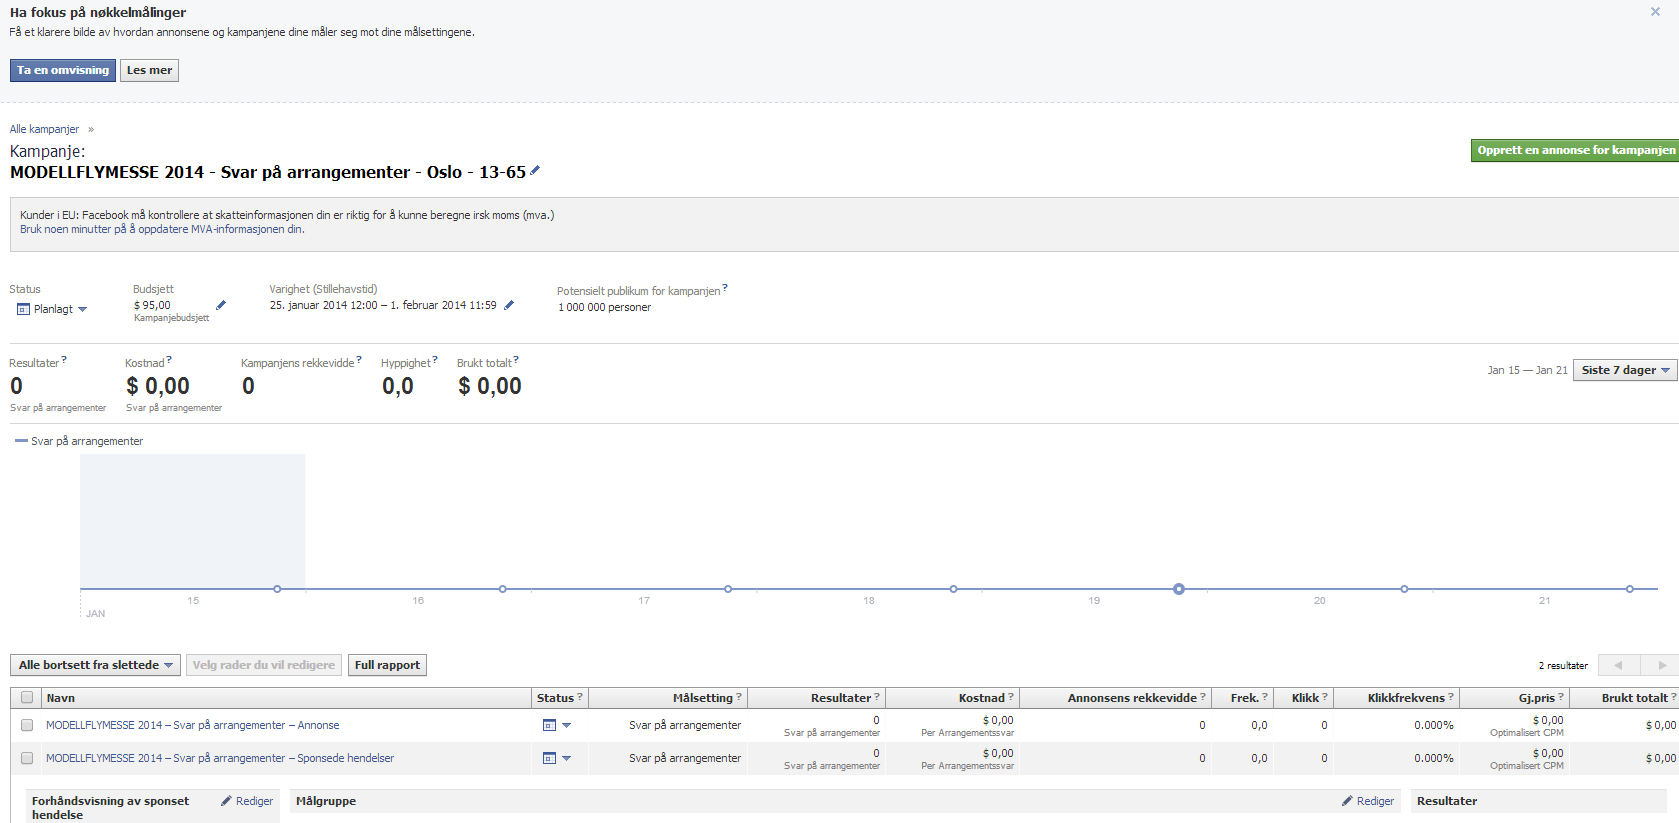The height and width of the screenshot is (823, 1679).
Task: Edit campaign duration pencil icon
Action: [x=509, y=305]
